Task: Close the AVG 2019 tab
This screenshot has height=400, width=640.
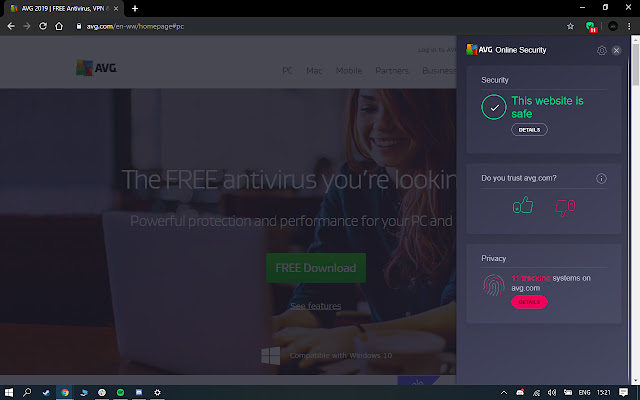Action: [x=116, y=9]
